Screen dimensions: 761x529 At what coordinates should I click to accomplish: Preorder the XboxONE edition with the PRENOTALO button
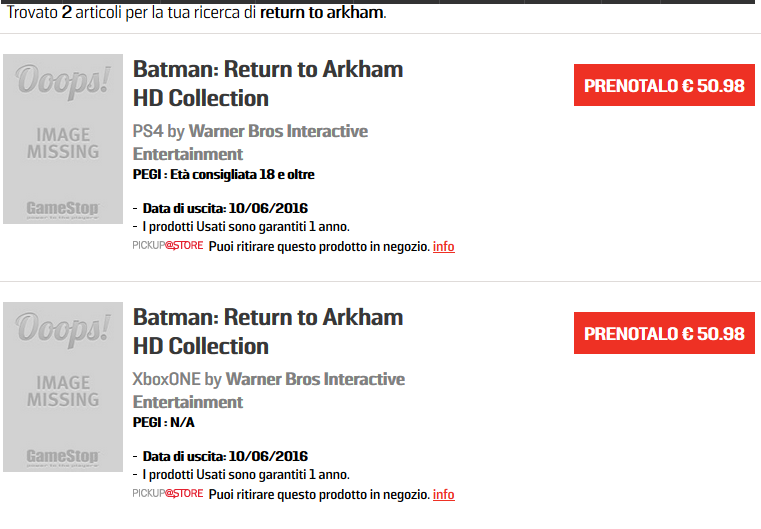664,333
